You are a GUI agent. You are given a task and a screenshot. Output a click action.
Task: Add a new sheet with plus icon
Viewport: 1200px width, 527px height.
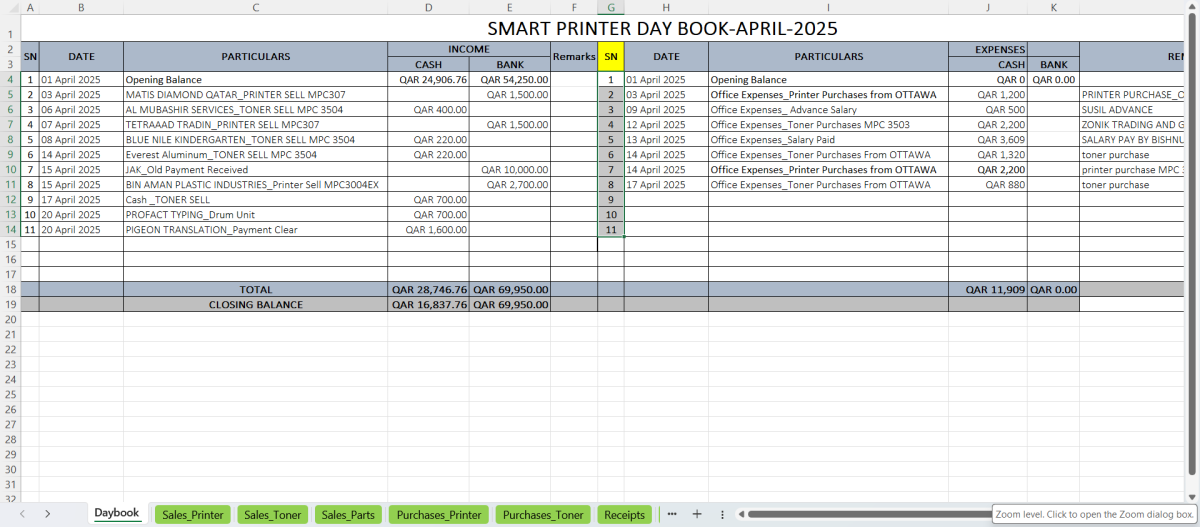[697, 514]
